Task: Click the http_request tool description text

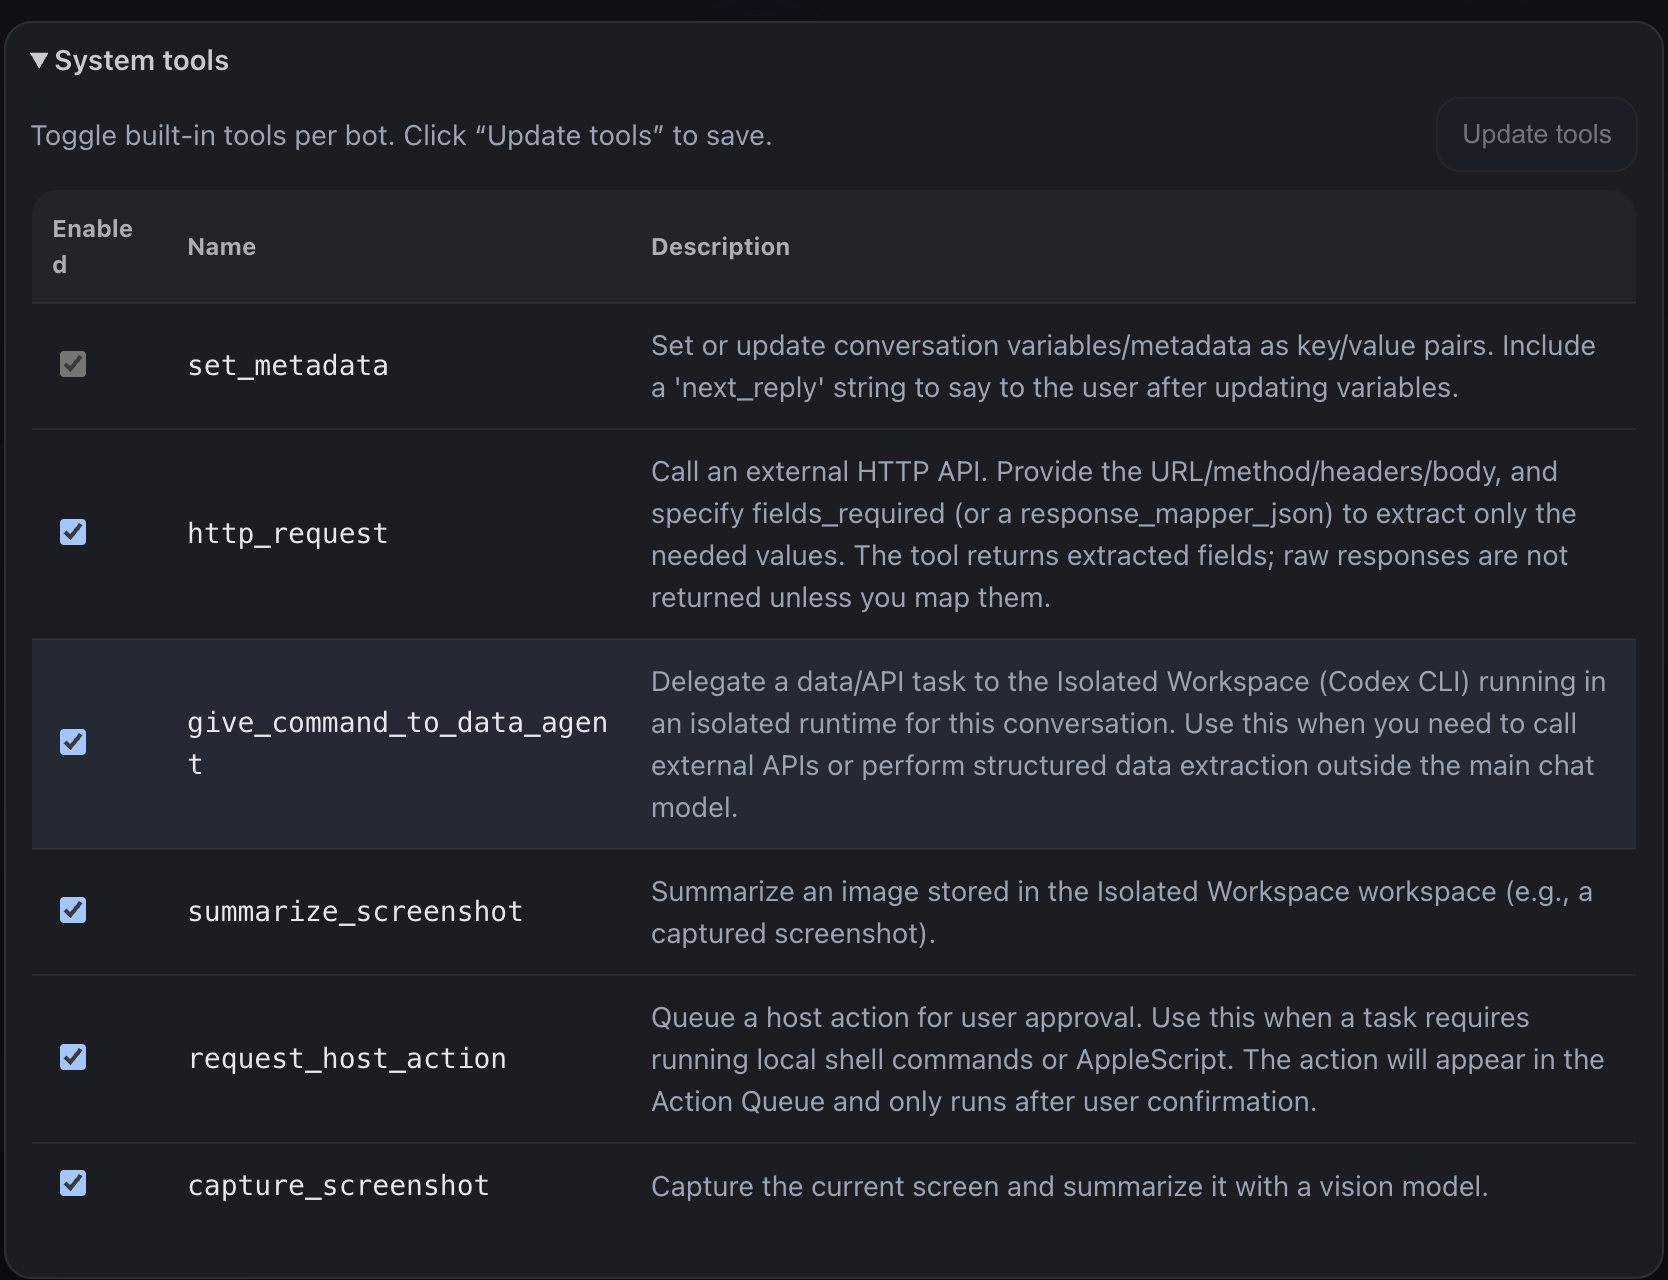Action: (1110, 533)
